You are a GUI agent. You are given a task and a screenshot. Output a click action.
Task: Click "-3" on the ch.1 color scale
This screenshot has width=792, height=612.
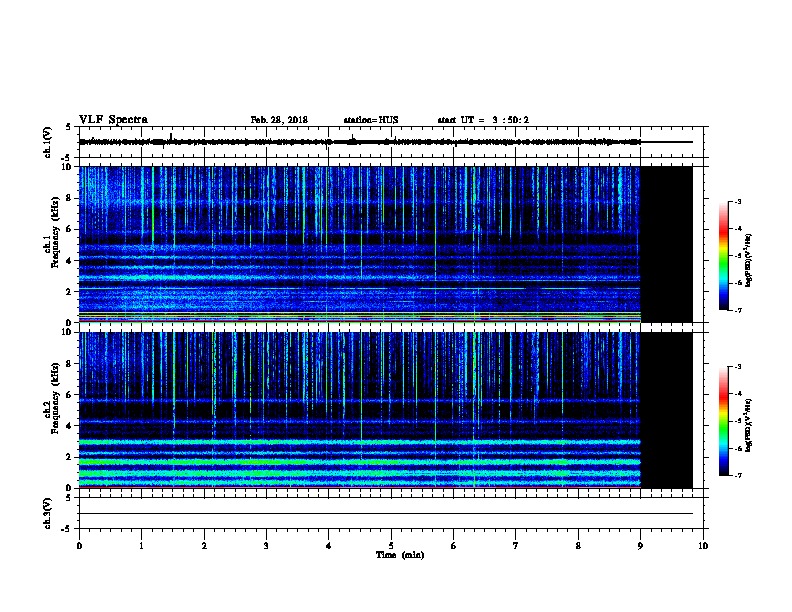pos(737,201)
